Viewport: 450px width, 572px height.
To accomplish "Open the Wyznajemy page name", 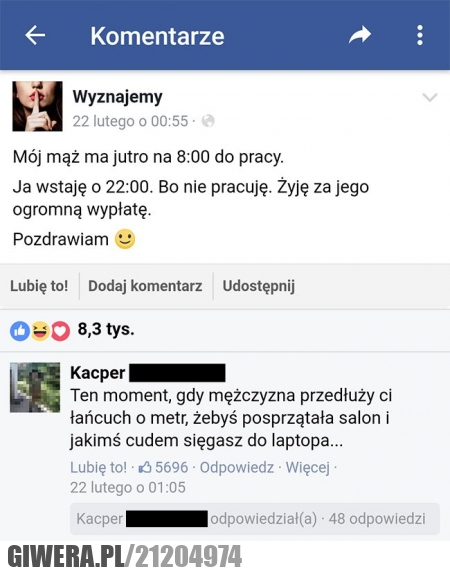I will (117, 97).
